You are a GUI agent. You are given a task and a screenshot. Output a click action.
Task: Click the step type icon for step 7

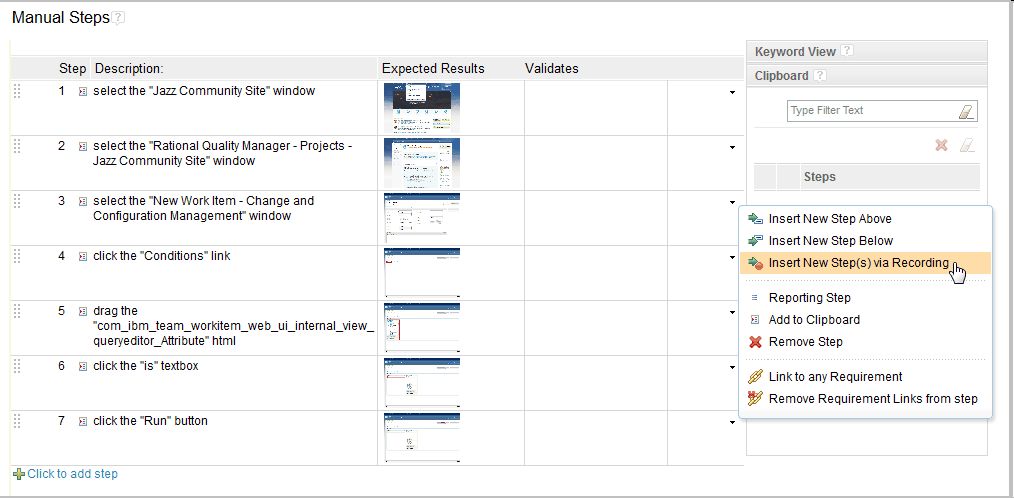(83, 422)
